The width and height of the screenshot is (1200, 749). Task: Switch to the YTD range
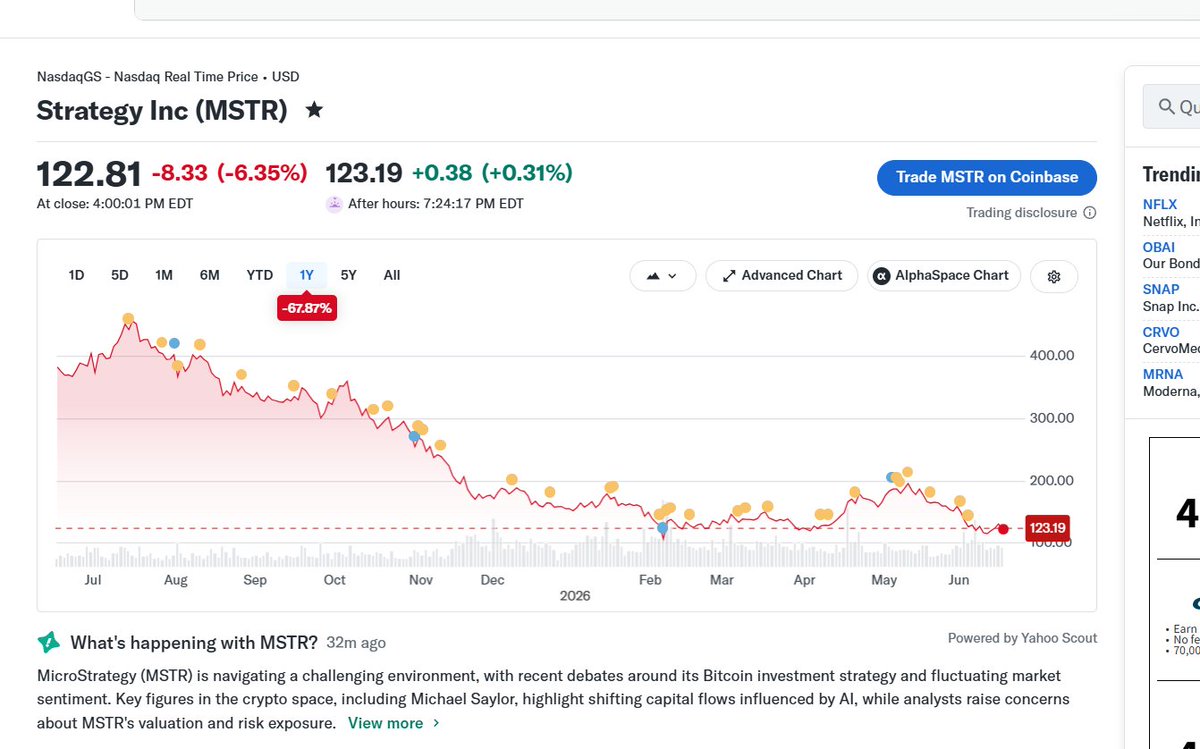tap(260, 275)
